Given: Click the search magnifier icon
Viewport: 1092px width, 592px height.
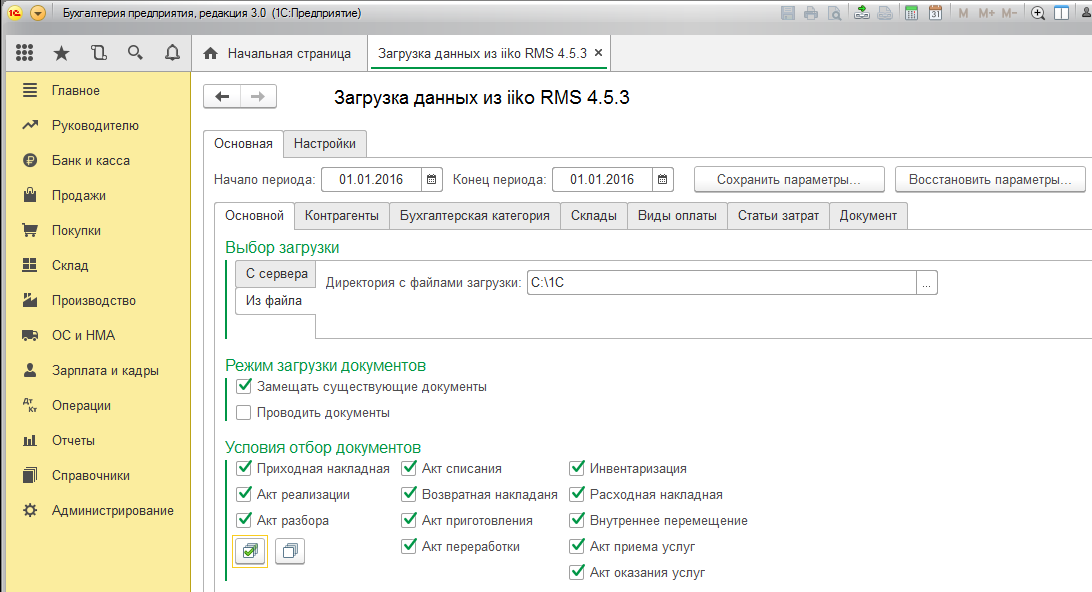Looking at the screenshot, I should (x=135, y=53).
